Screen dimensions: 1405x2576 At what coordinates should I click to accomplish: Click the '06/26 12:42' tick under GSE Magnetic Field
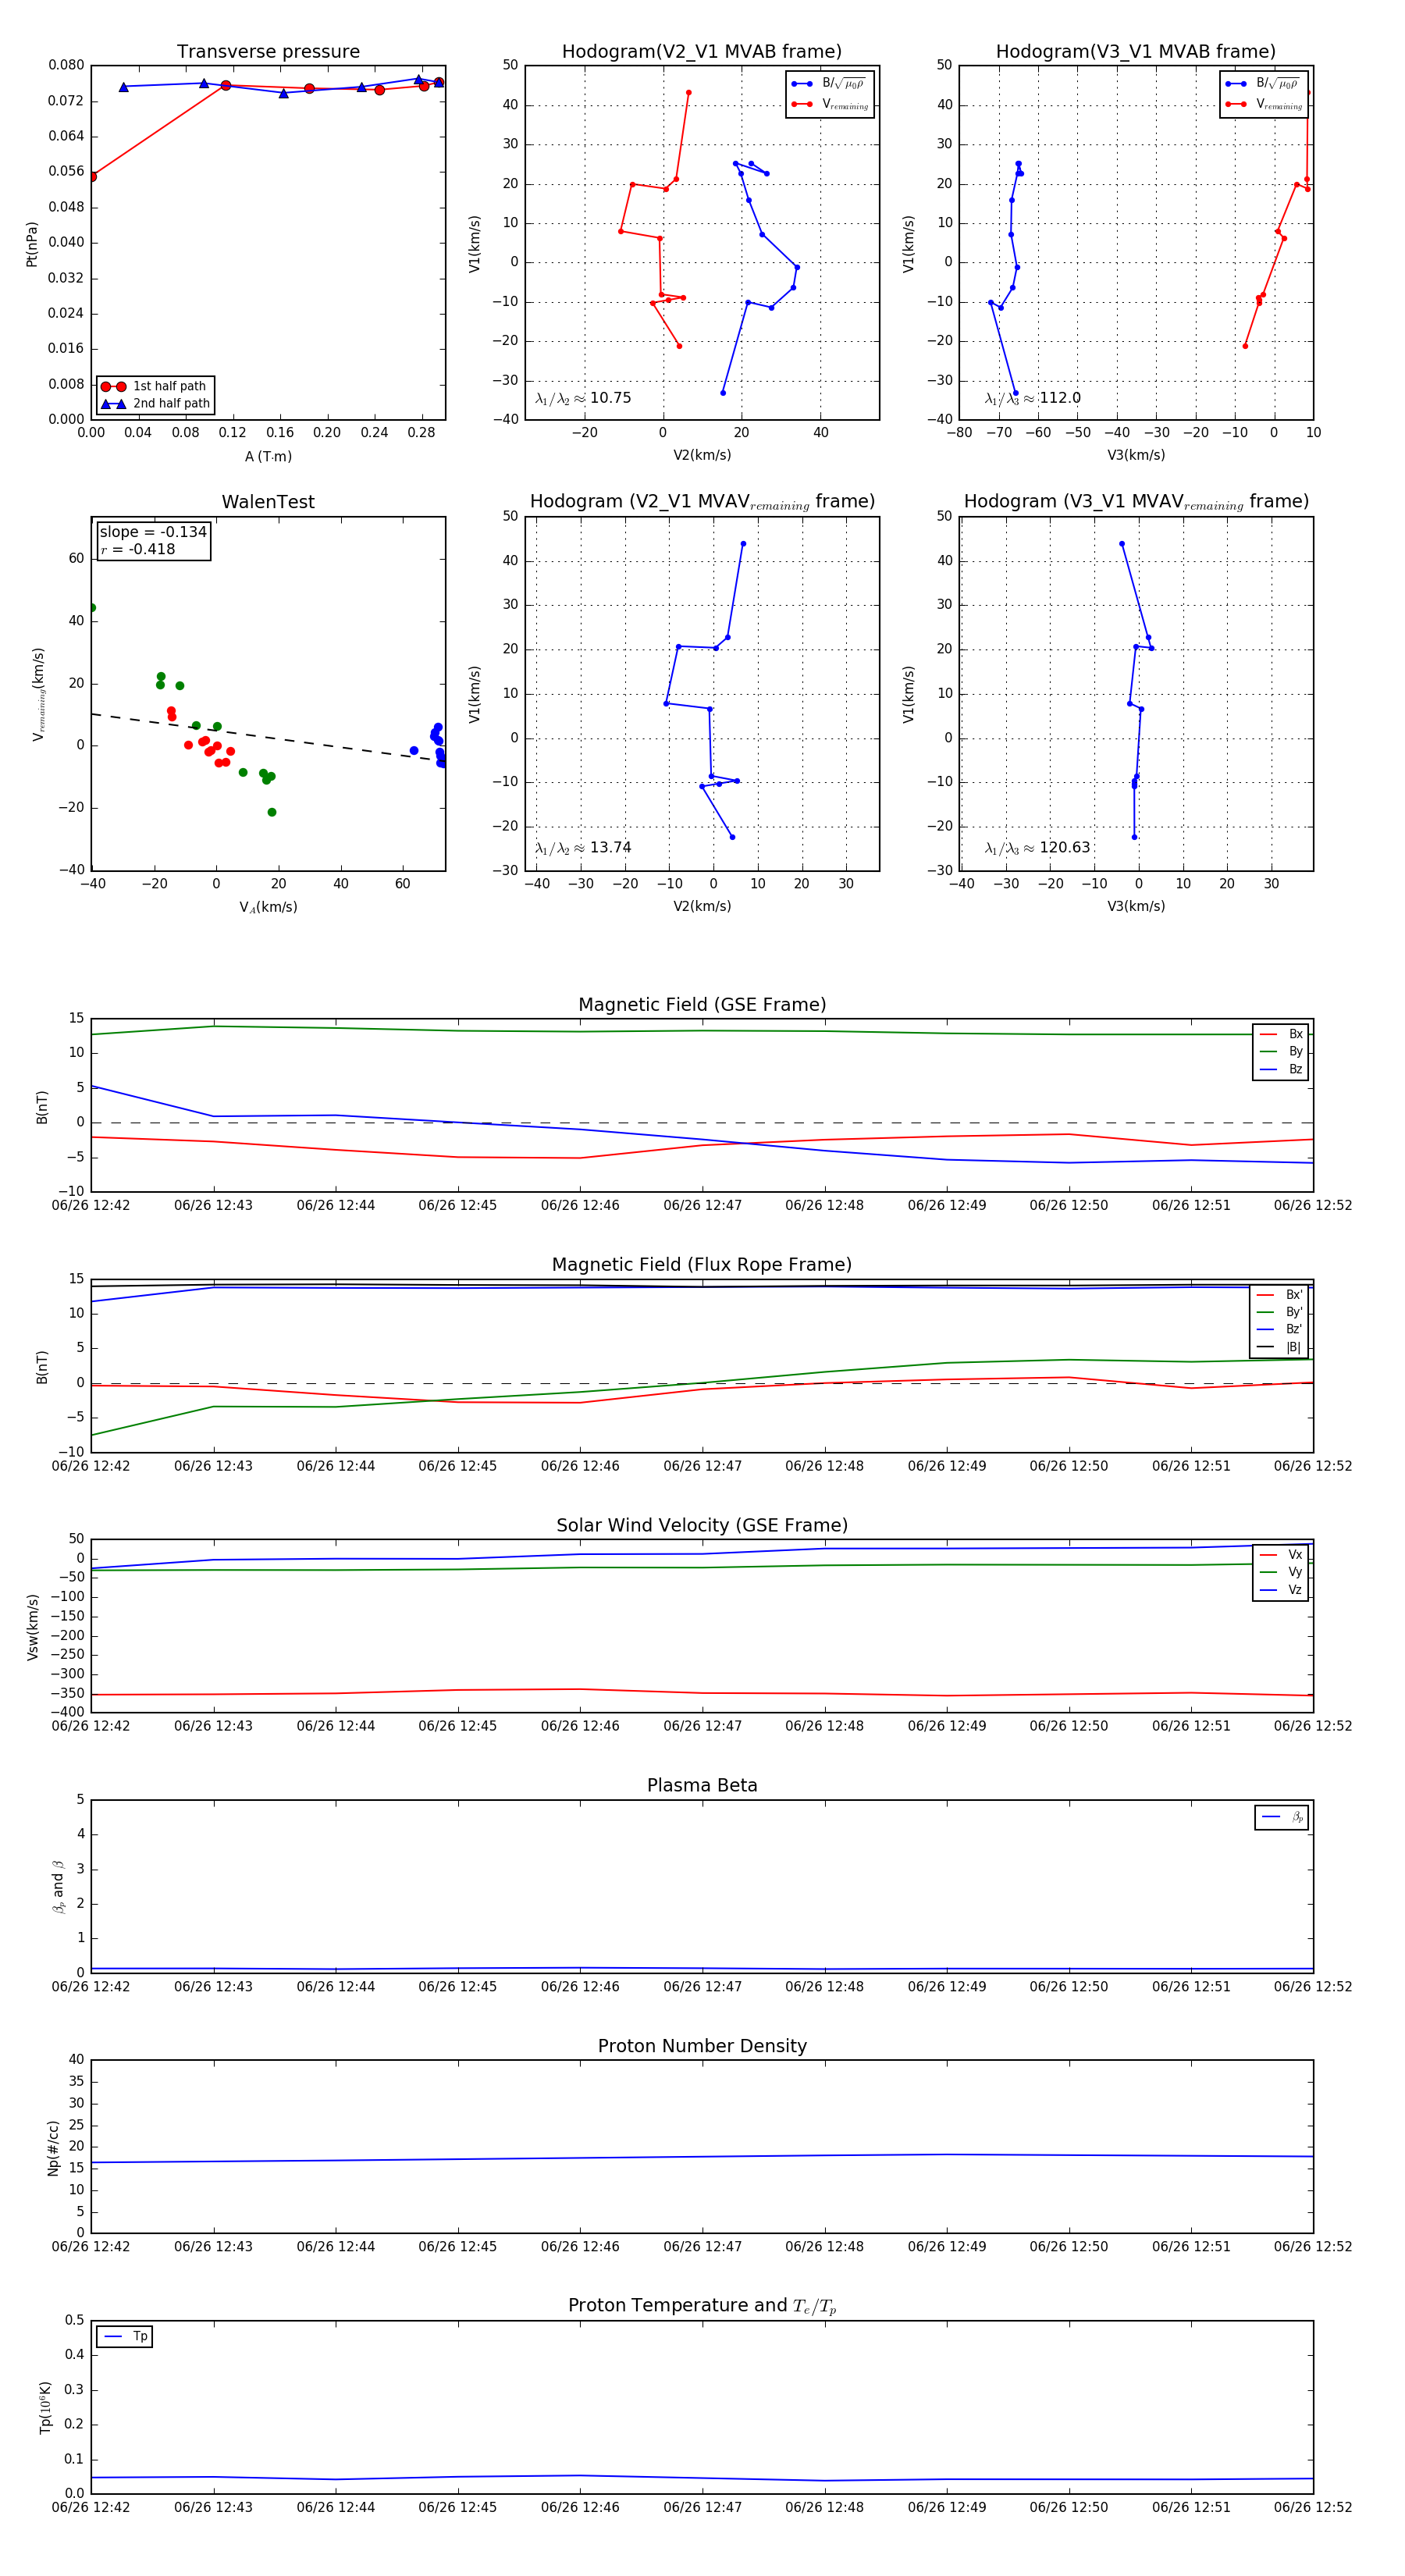coord(91,1206)
